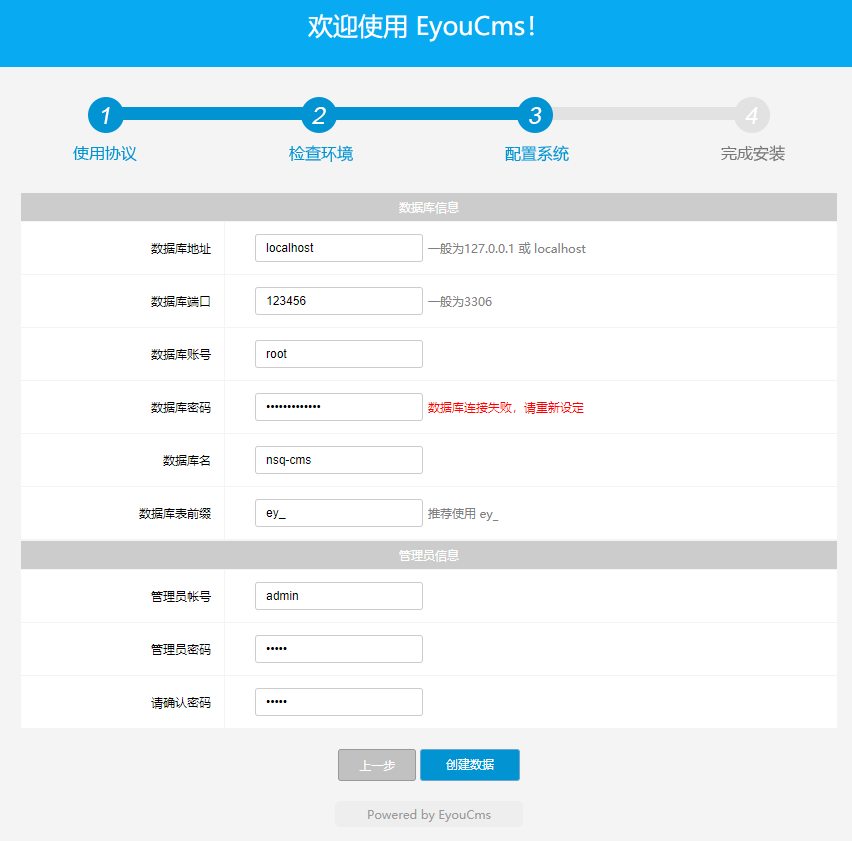The width and height of the screenshot is (852, 841).
Task: Focus the 数据库账号 field containing root
Action: (x=339, y=354)
